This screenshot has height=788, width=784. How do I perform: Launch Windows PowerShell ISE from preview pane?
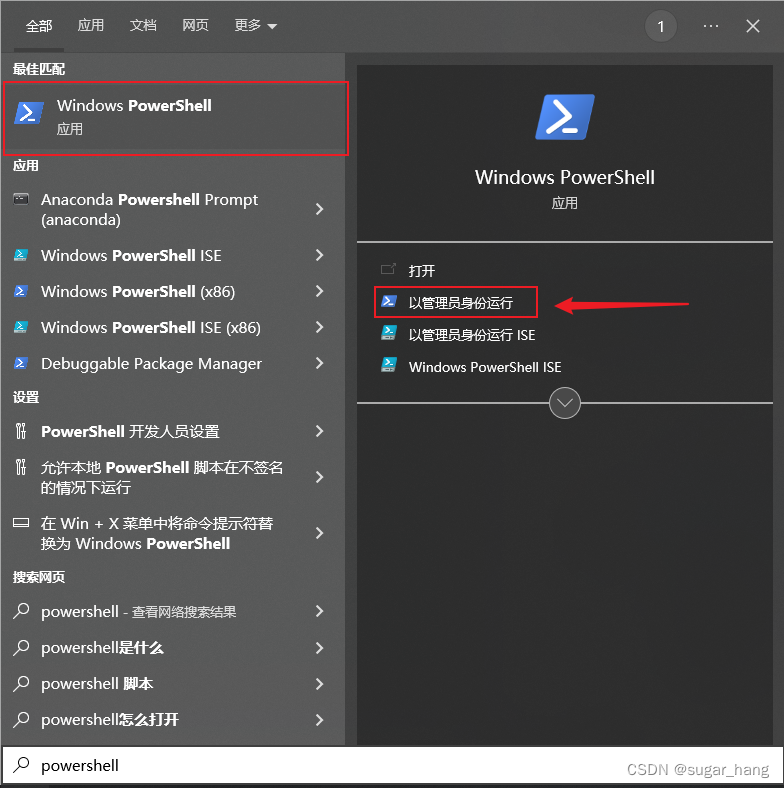click(485, 367)
